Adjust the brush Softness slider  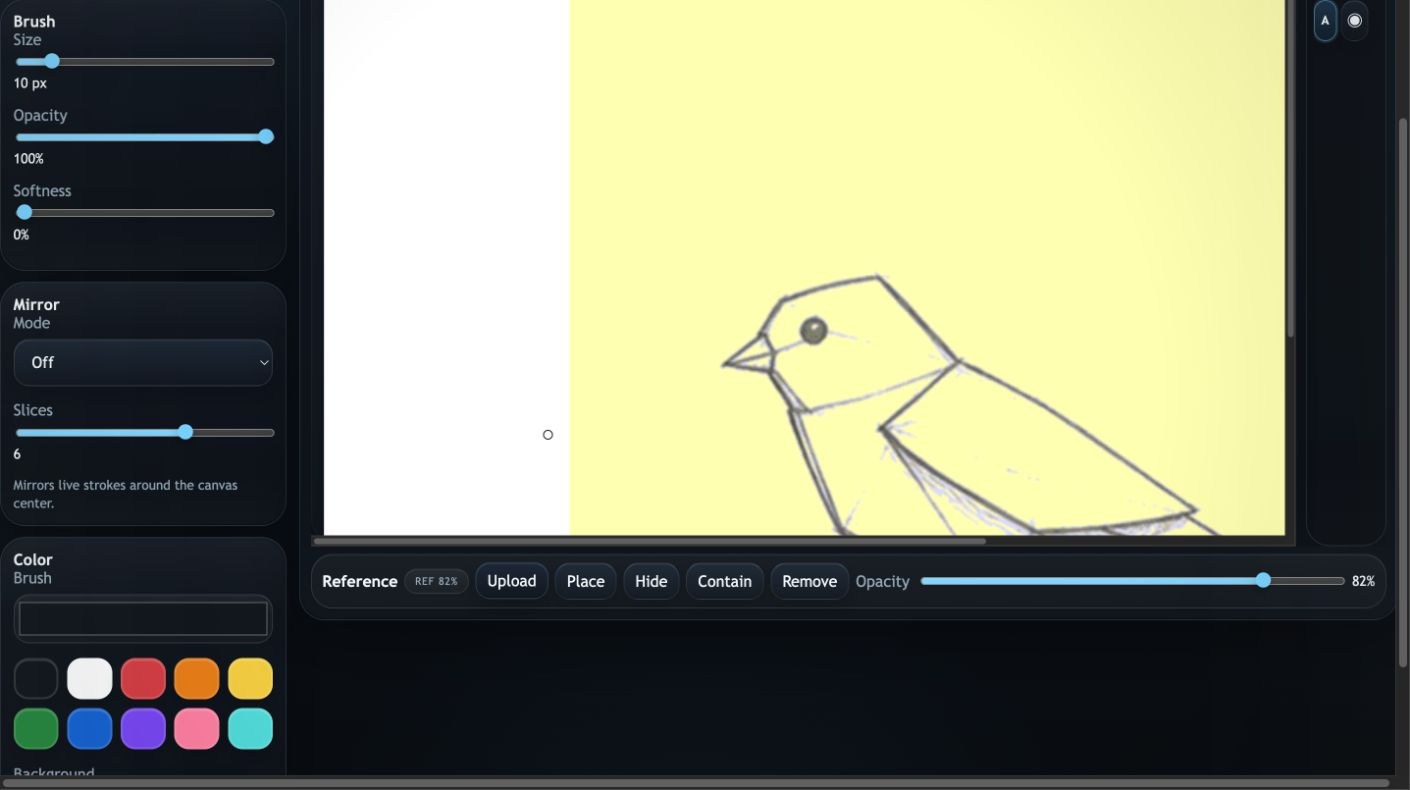144,213
